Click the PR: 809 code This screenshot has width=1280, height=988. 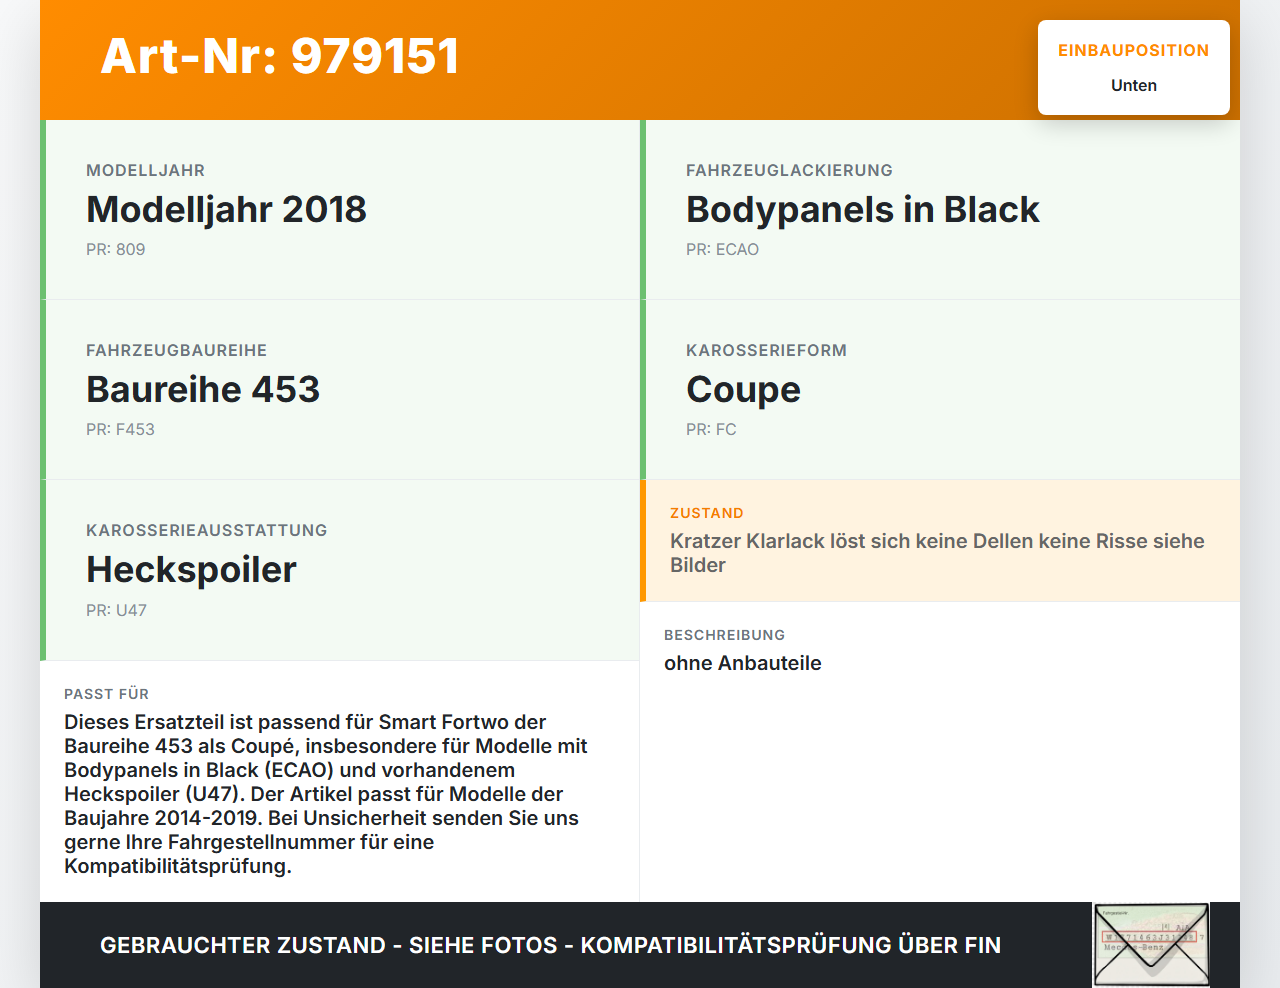point(116,250)
